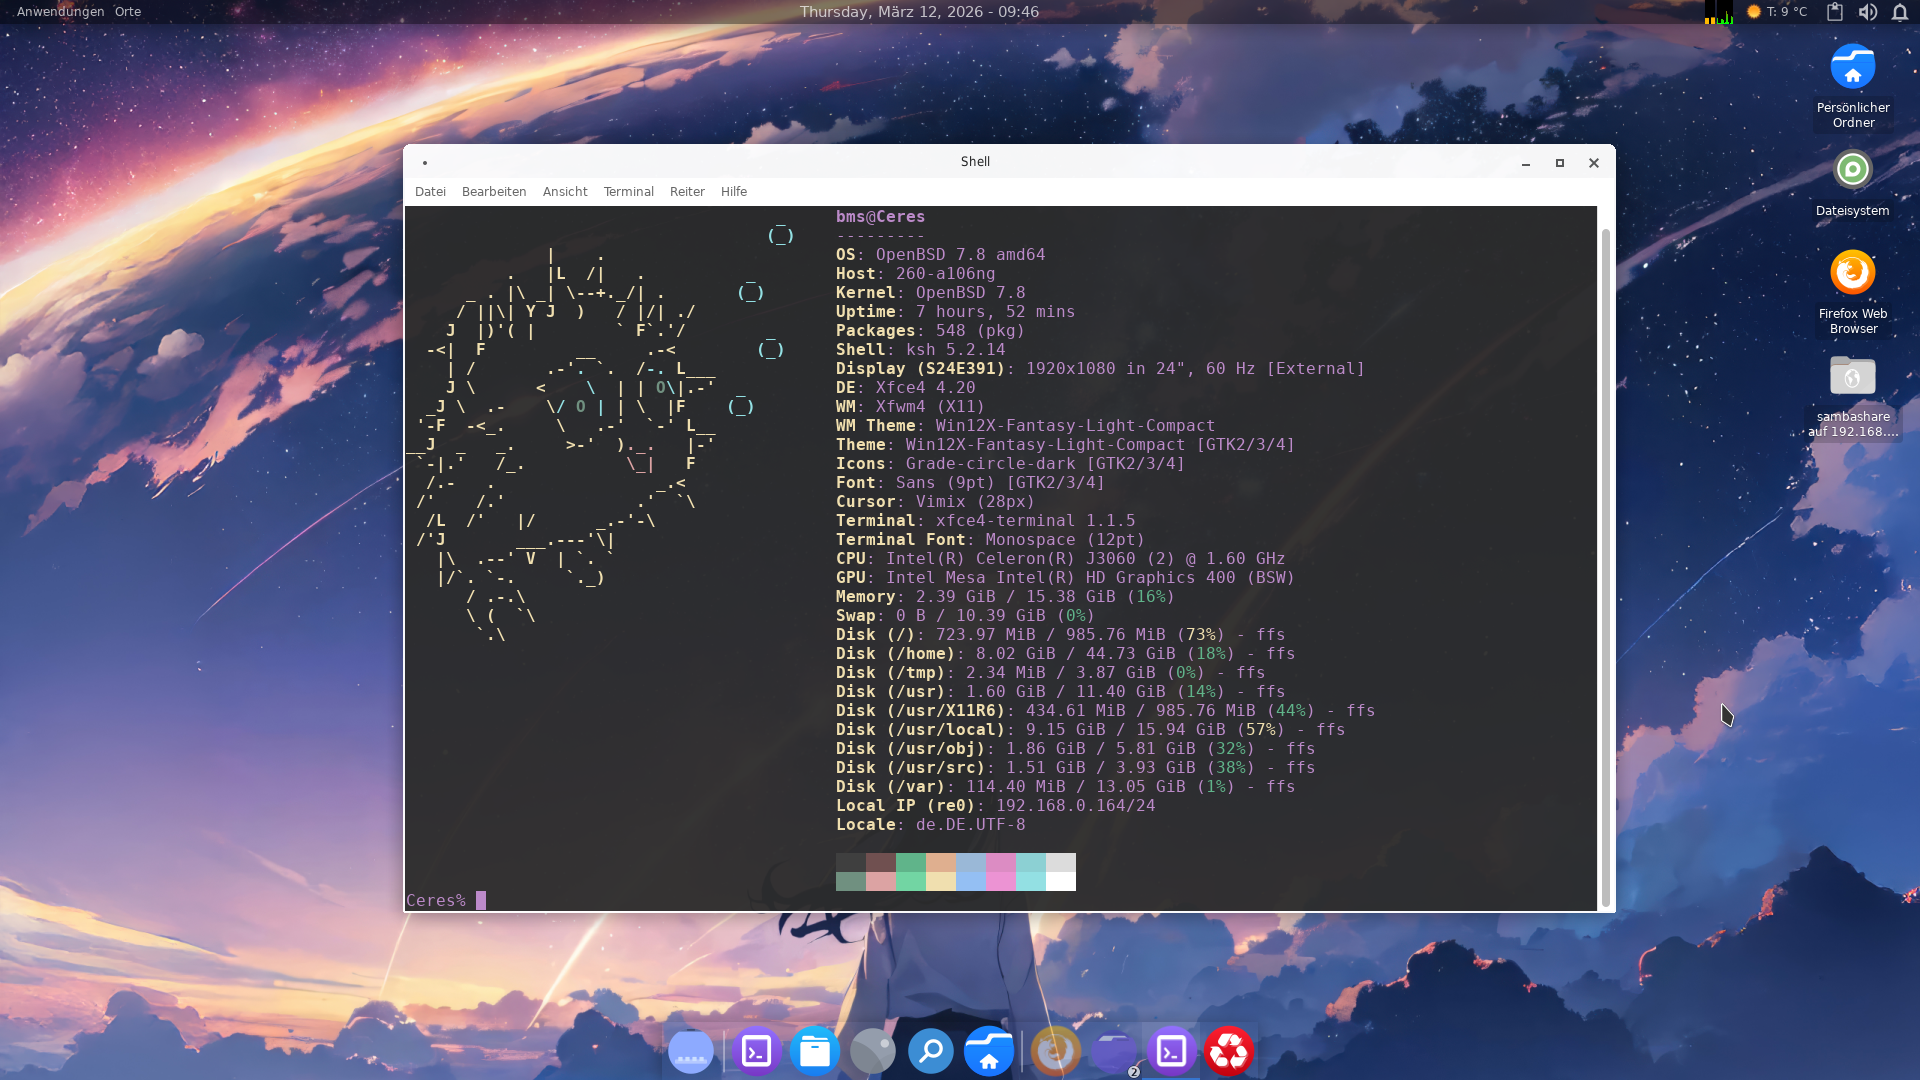The image size is (1920, 1080).
Task: Open the gray sphere dock icon
Action: point(872,1052)
